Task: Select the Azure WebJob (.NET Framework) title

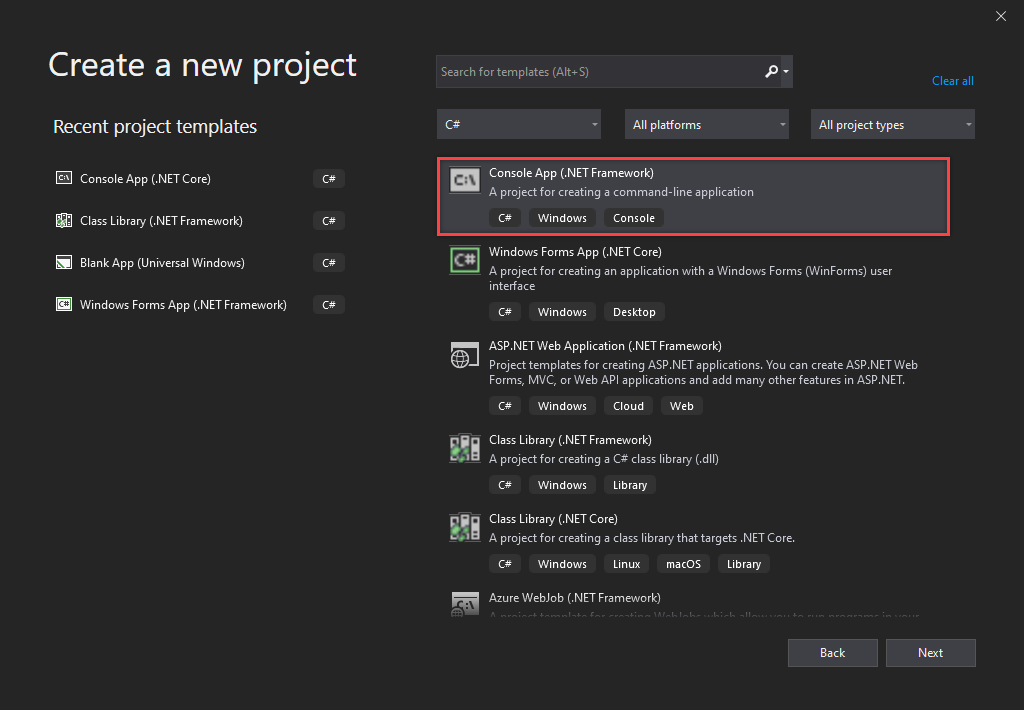Action: (x=575, y=598)
